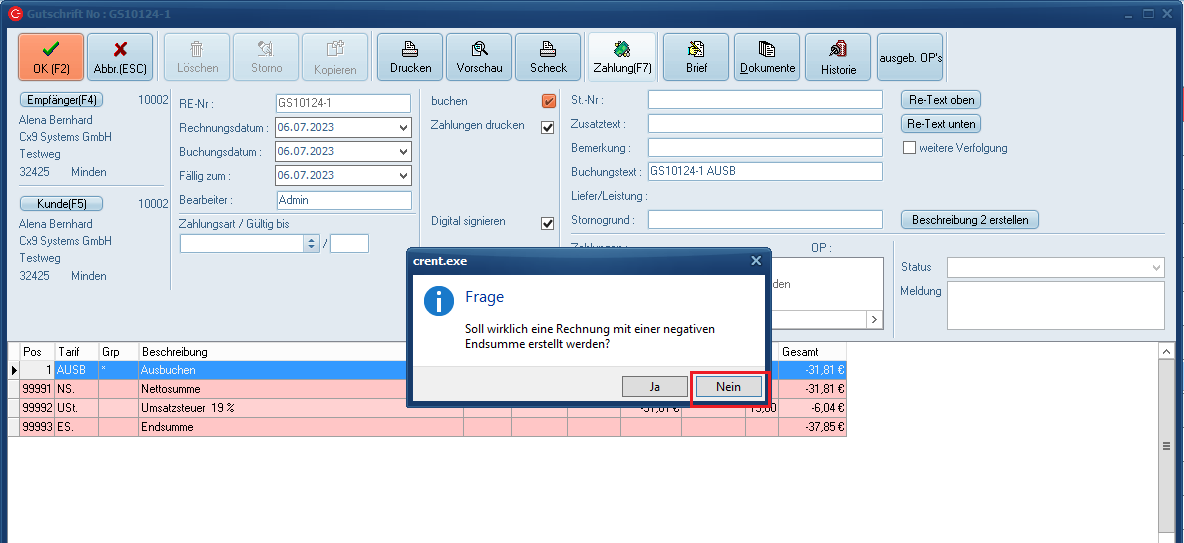Screen dimensions: 1184x543
Task: Toggle the buchen checkbox
Action: (548, 101)
